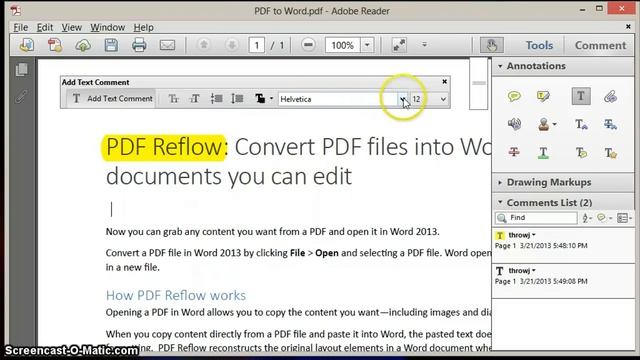Click the toolbar customize drop arrow
640x360 pixels.
click(424, 44)
